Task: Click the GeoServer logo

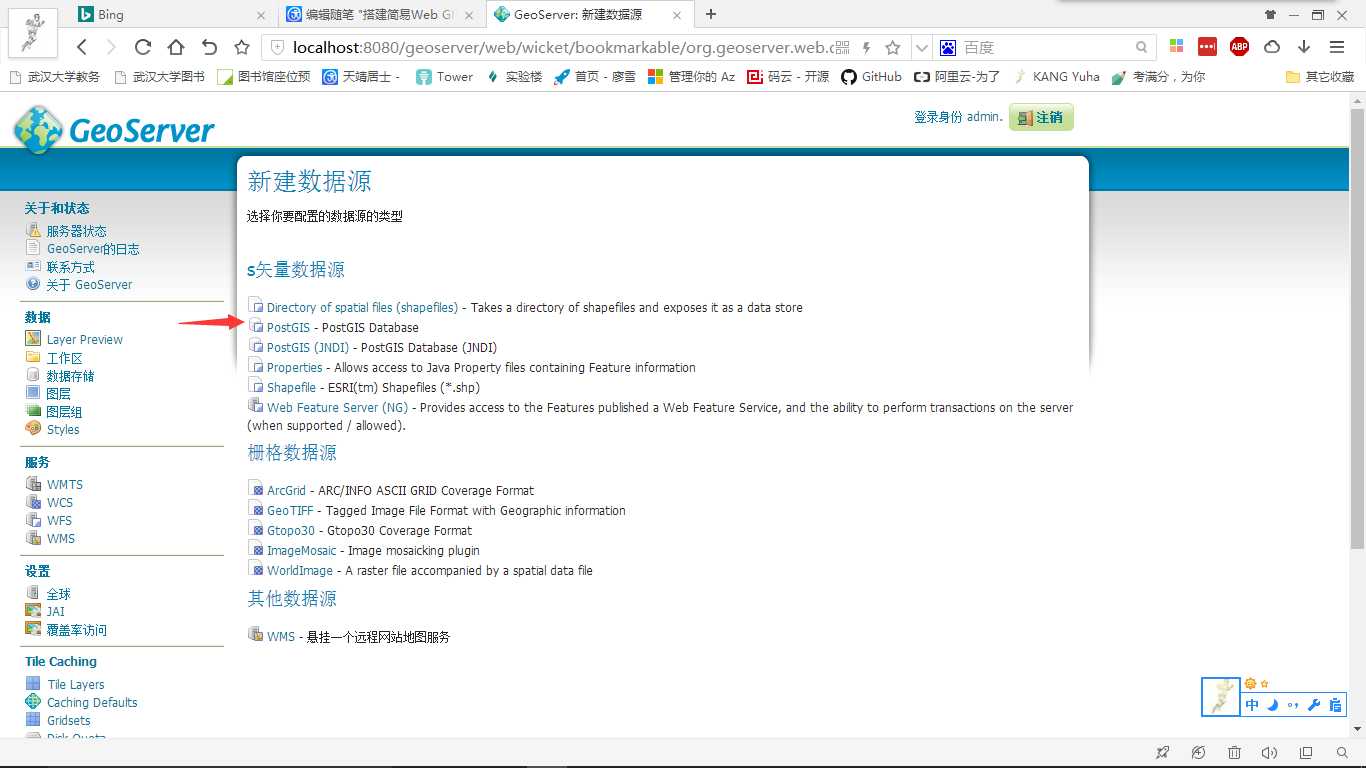Action: click(113, 130)
